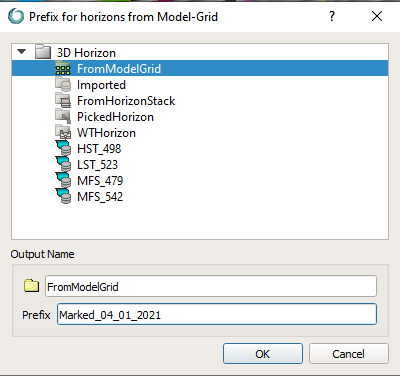Image resolution: width=400 pixels, height=376 pixels.
Task: Click the FromHorizonStack folder icon
Action: [x=63, y=101]
